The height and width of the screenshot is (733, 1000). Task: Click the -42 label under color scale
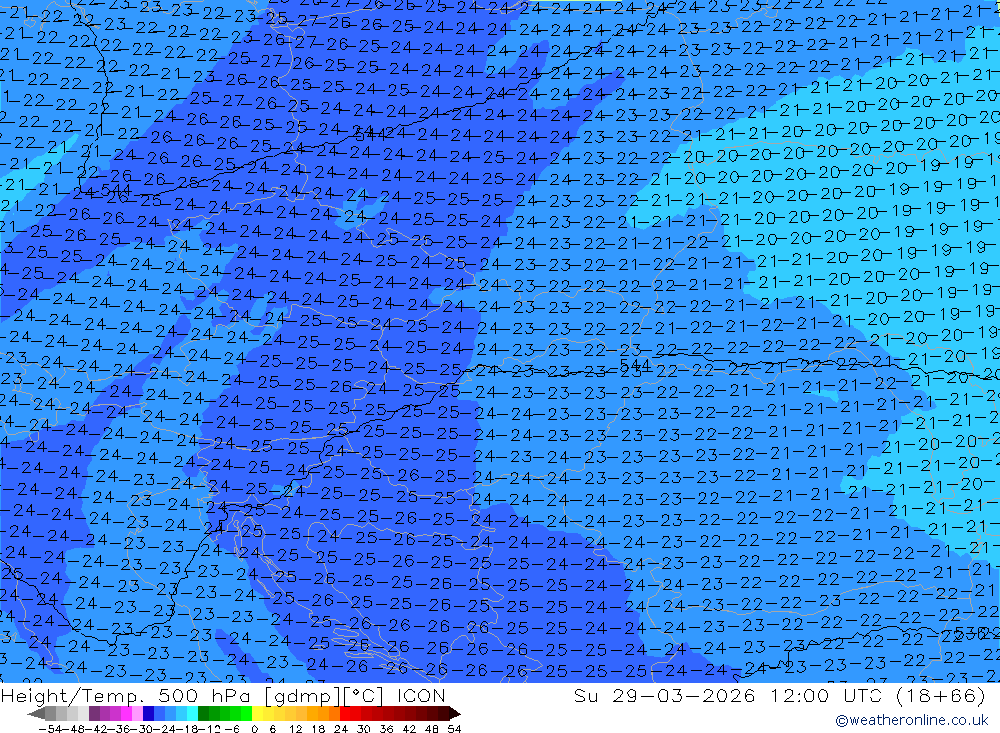[x=96, y=729]
